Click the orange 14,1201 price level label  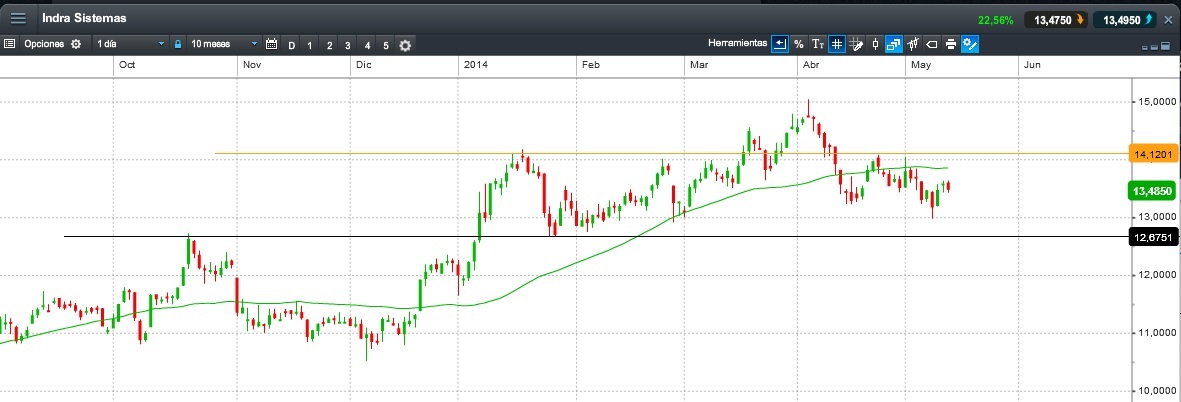(1153, 154)
